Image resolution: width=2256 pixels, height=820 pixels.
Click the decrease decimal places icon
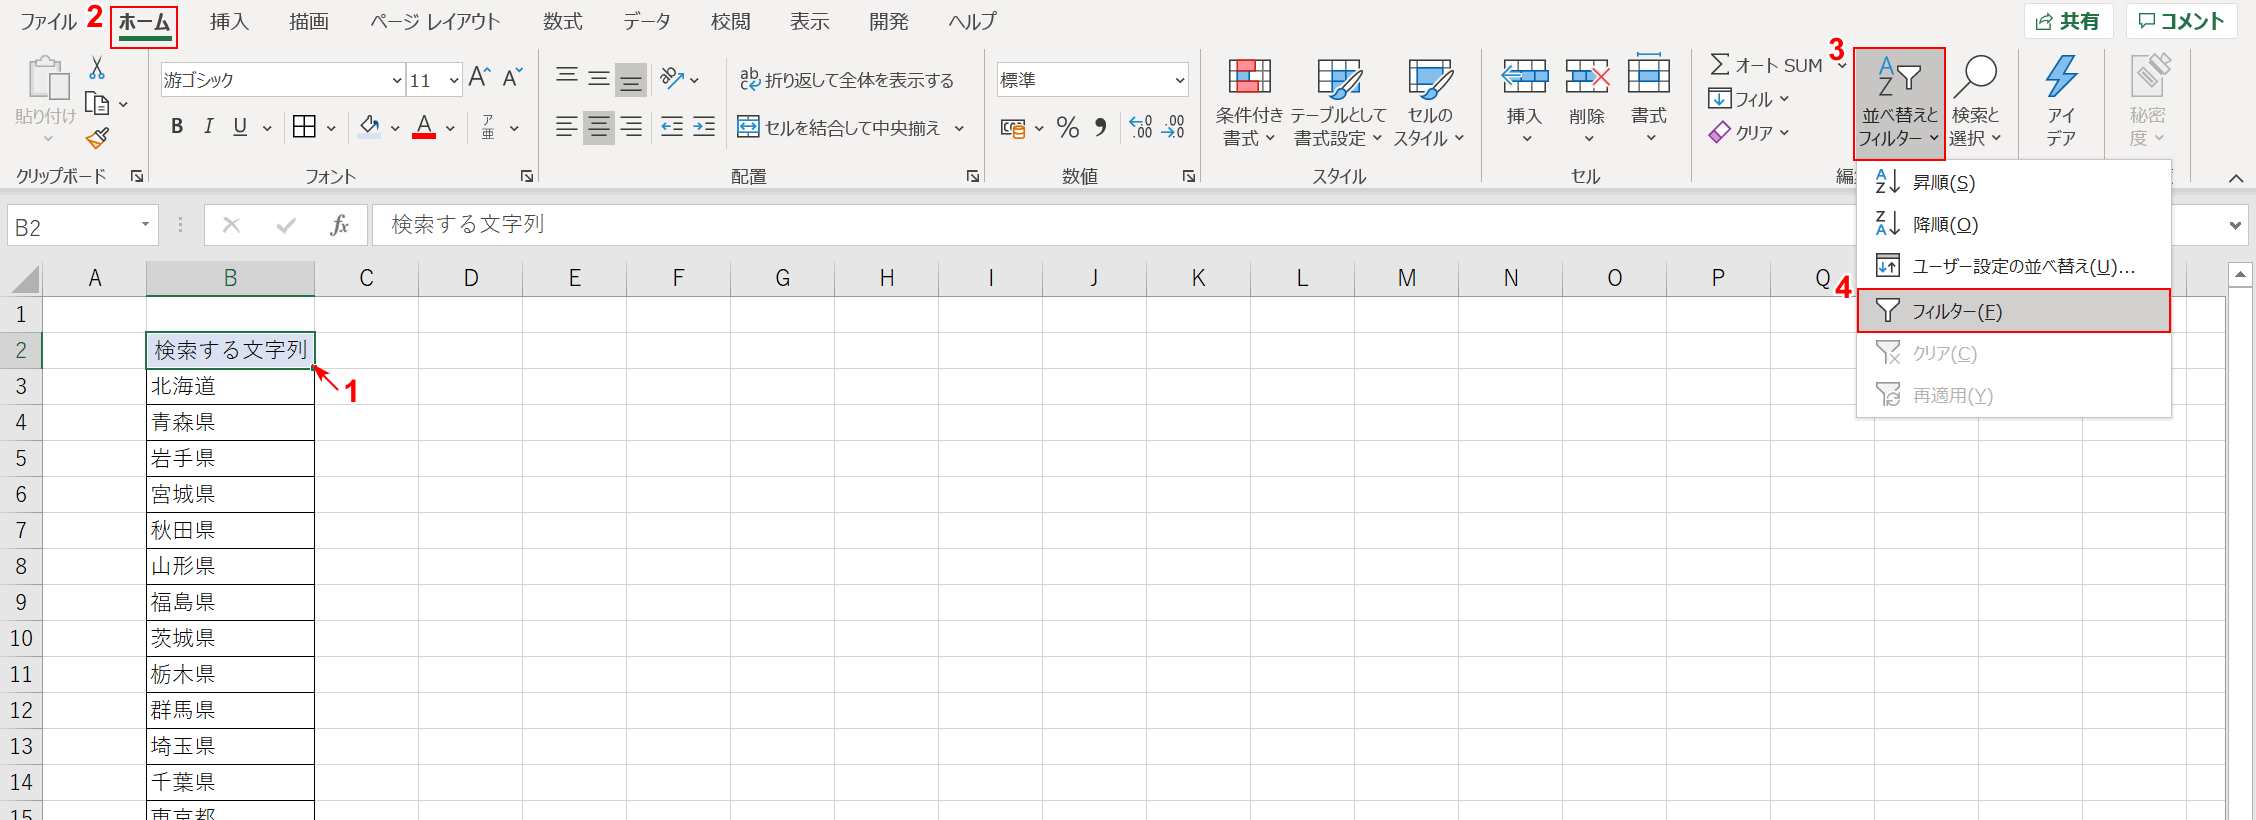tap(1173, 127)
